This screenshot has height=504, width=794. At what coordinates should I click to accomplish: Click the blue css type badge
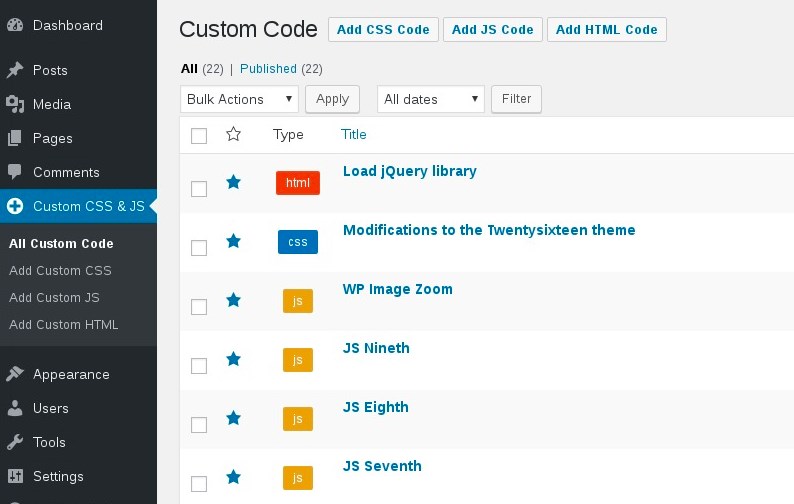(x=298, y=242)
